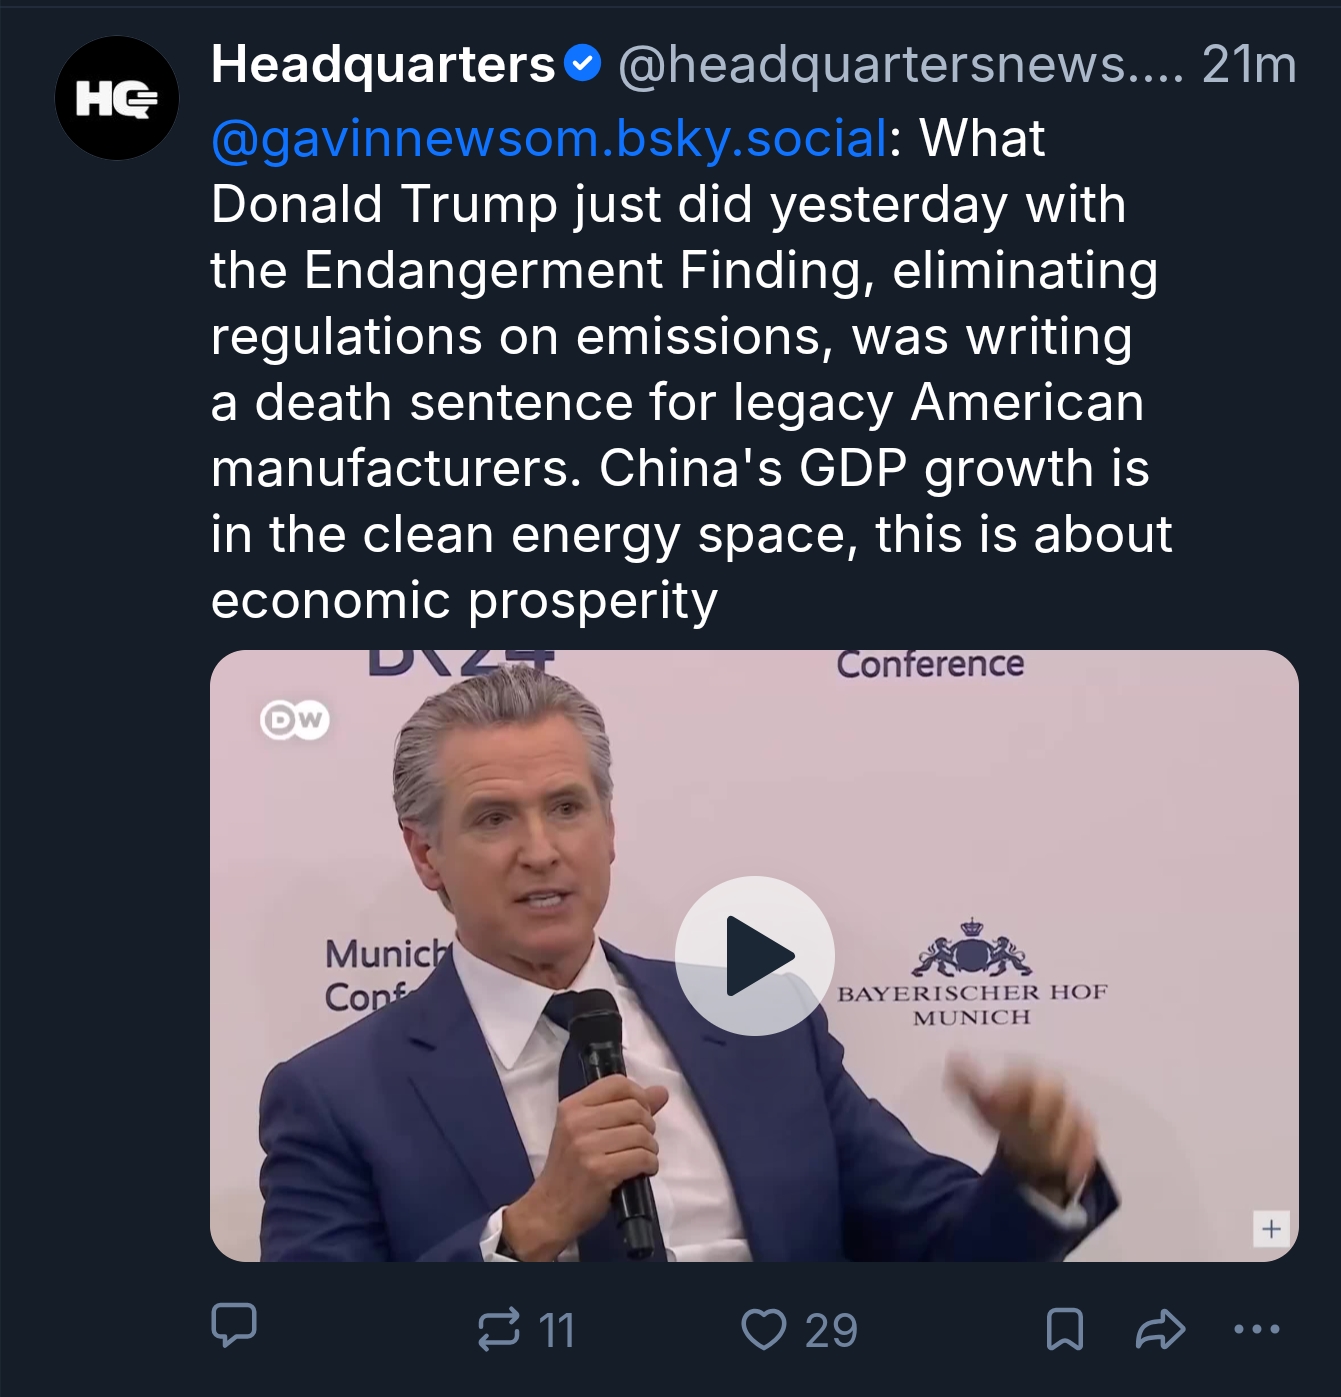Click the DW logo on the video
Image resolution: width=1341 pixels, height=1397 pixels.
click(295, 719)
